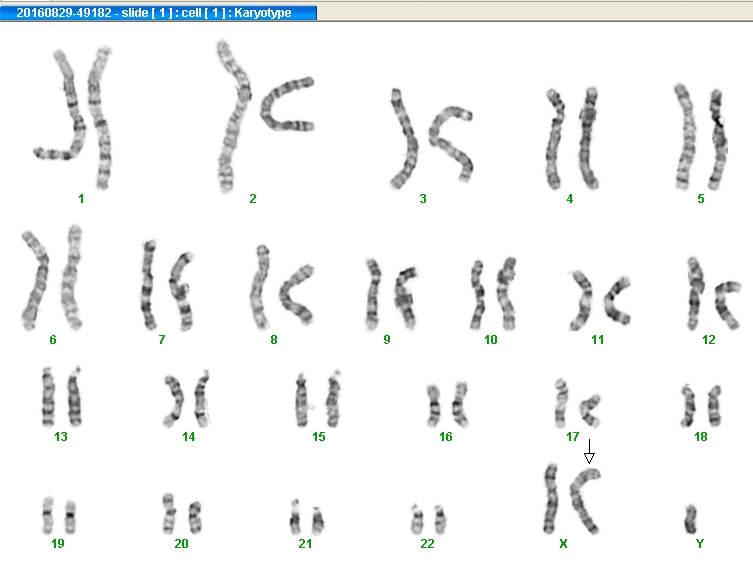Select the chromosome 12 pair

(714, 293)
